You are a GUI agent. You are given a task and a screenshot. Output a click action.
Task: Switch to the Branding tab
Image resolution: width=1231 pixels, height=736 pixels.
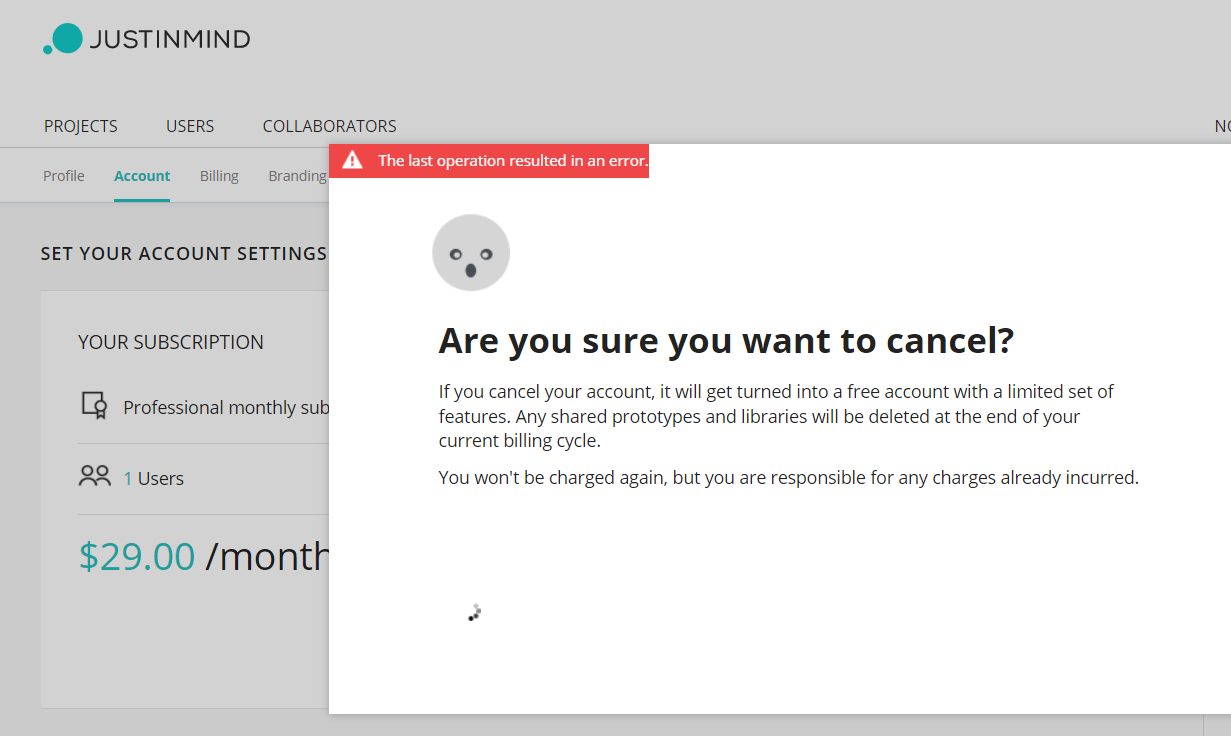click(x=297, y=176)
